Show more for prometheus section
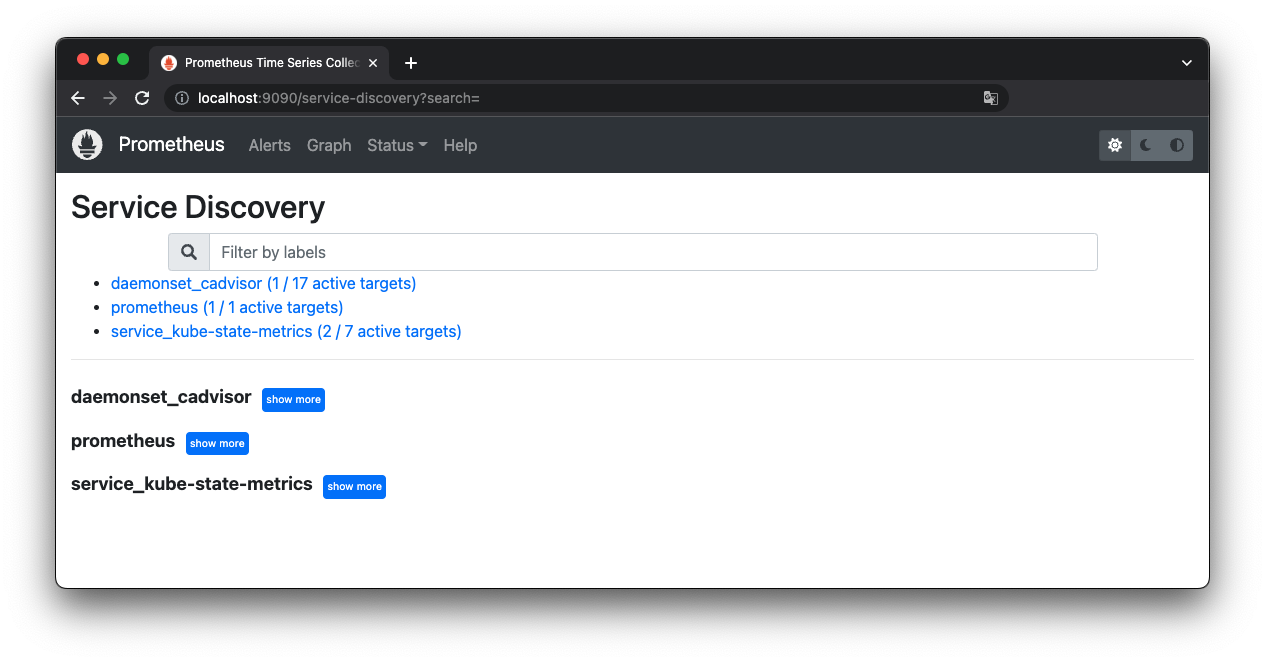This screenshot has height=662, width=1265. click(217, 443)
